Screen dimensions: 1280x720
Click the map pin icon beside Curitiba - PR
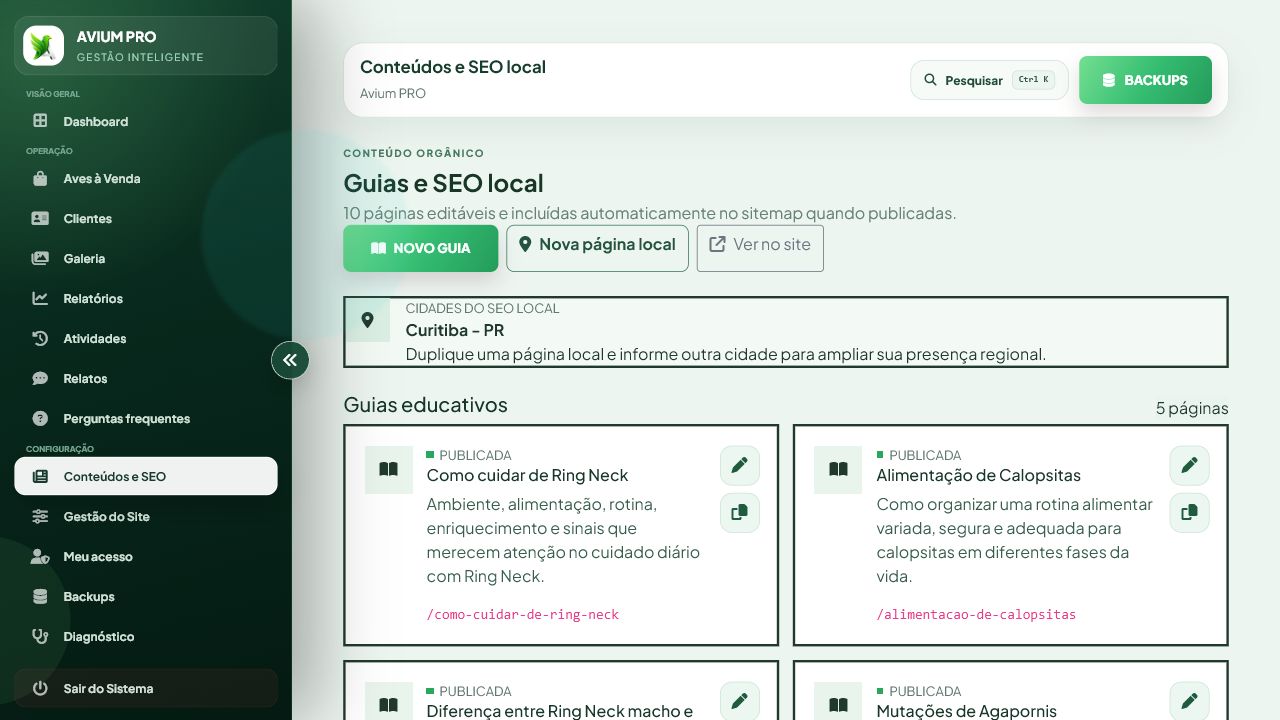(367, 320)
